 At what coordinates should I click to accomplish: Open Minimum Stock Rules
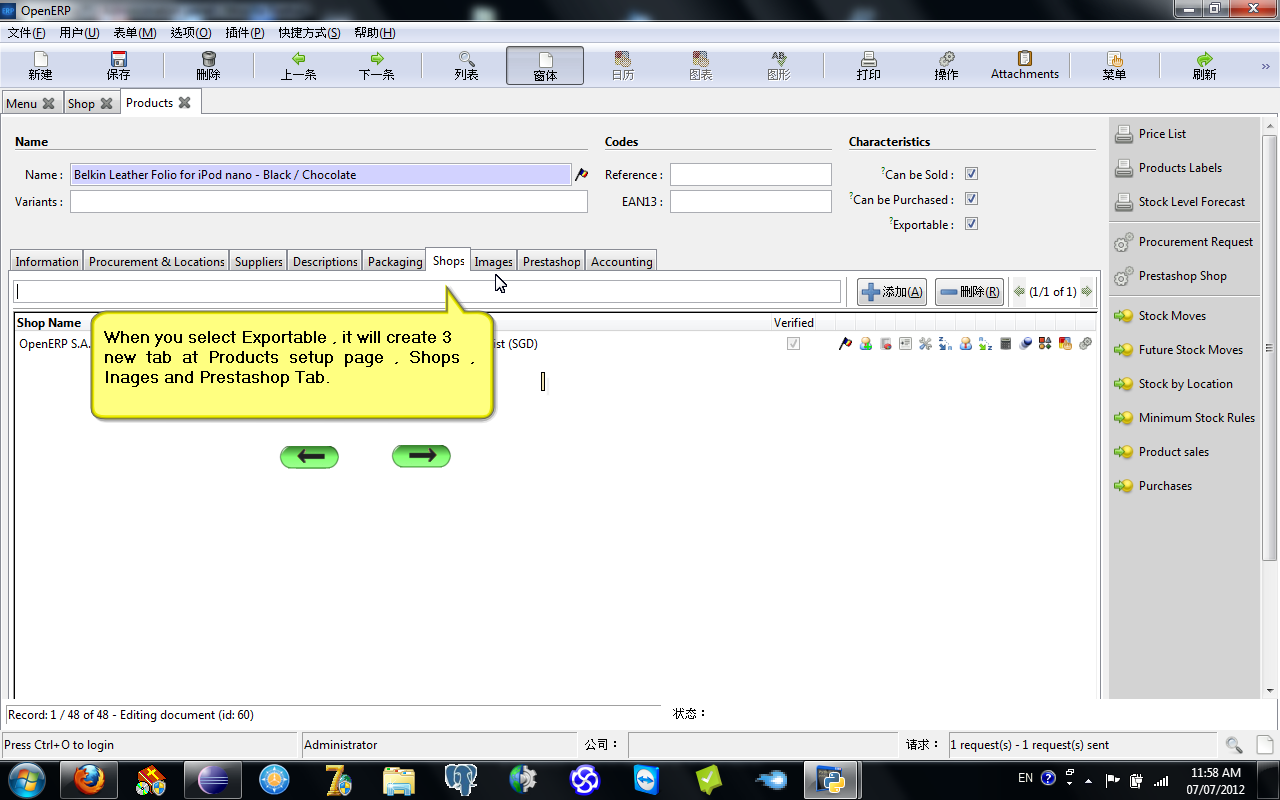[1196, 418]
